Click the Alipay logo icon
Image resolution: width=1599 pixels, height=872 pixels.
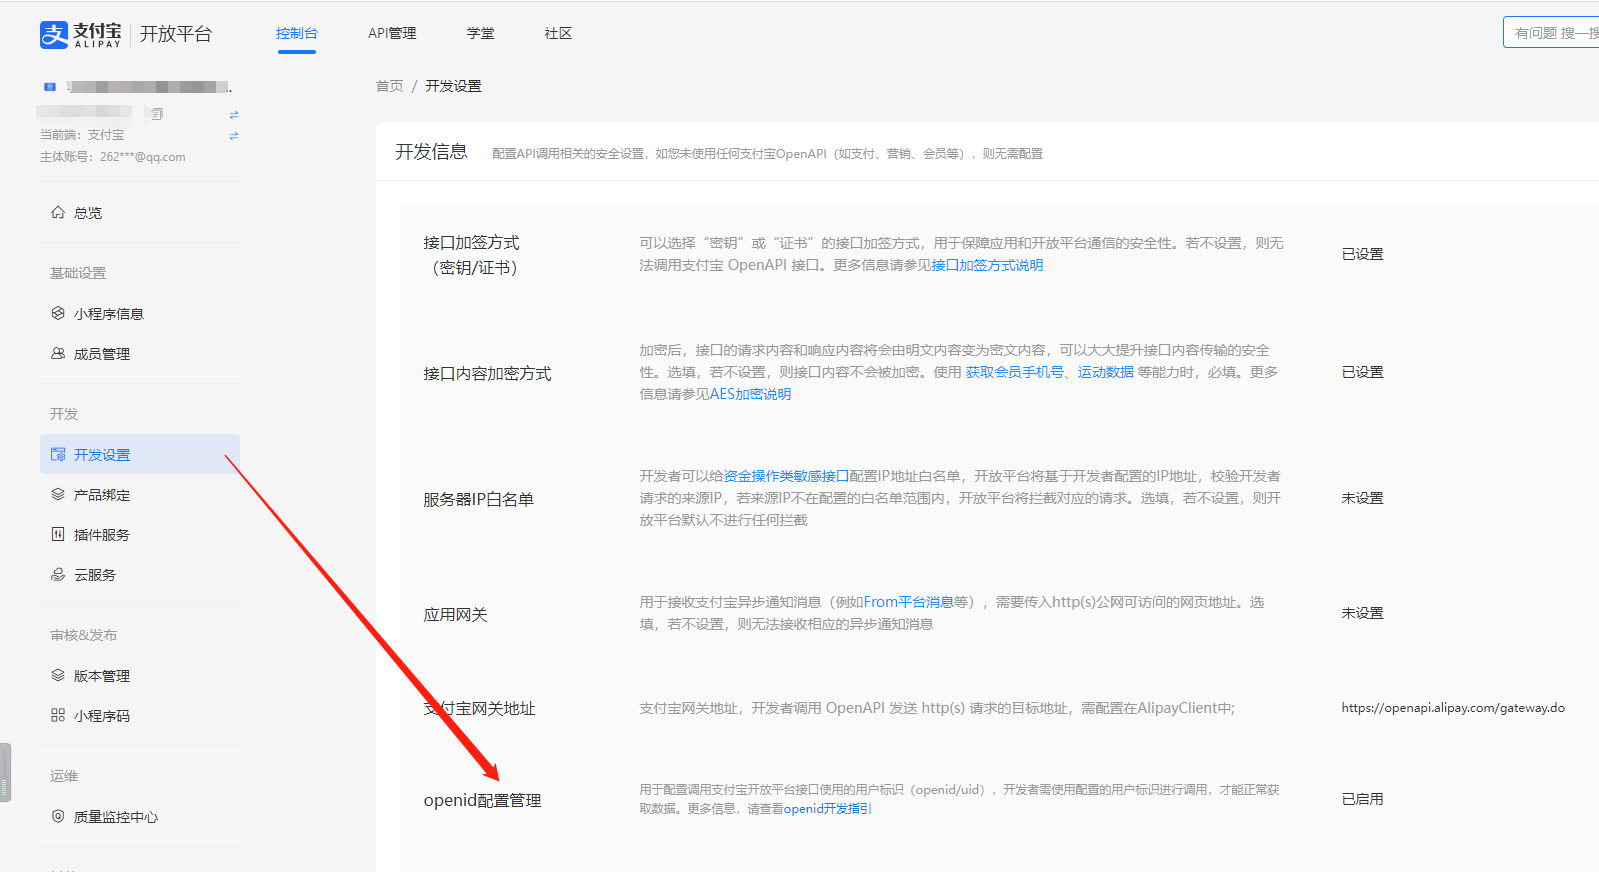pyautogui.click(x=54, y=35)
